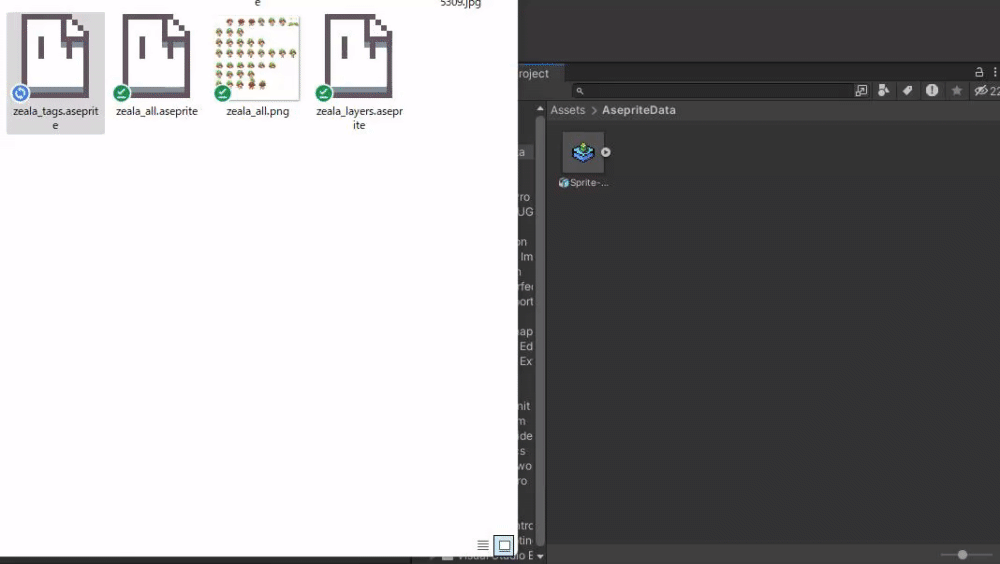This screenshot has width=1000, height=564.
Task: Select the zeala_tags.aseprite file in Explorer
Action: pos(55,73)
